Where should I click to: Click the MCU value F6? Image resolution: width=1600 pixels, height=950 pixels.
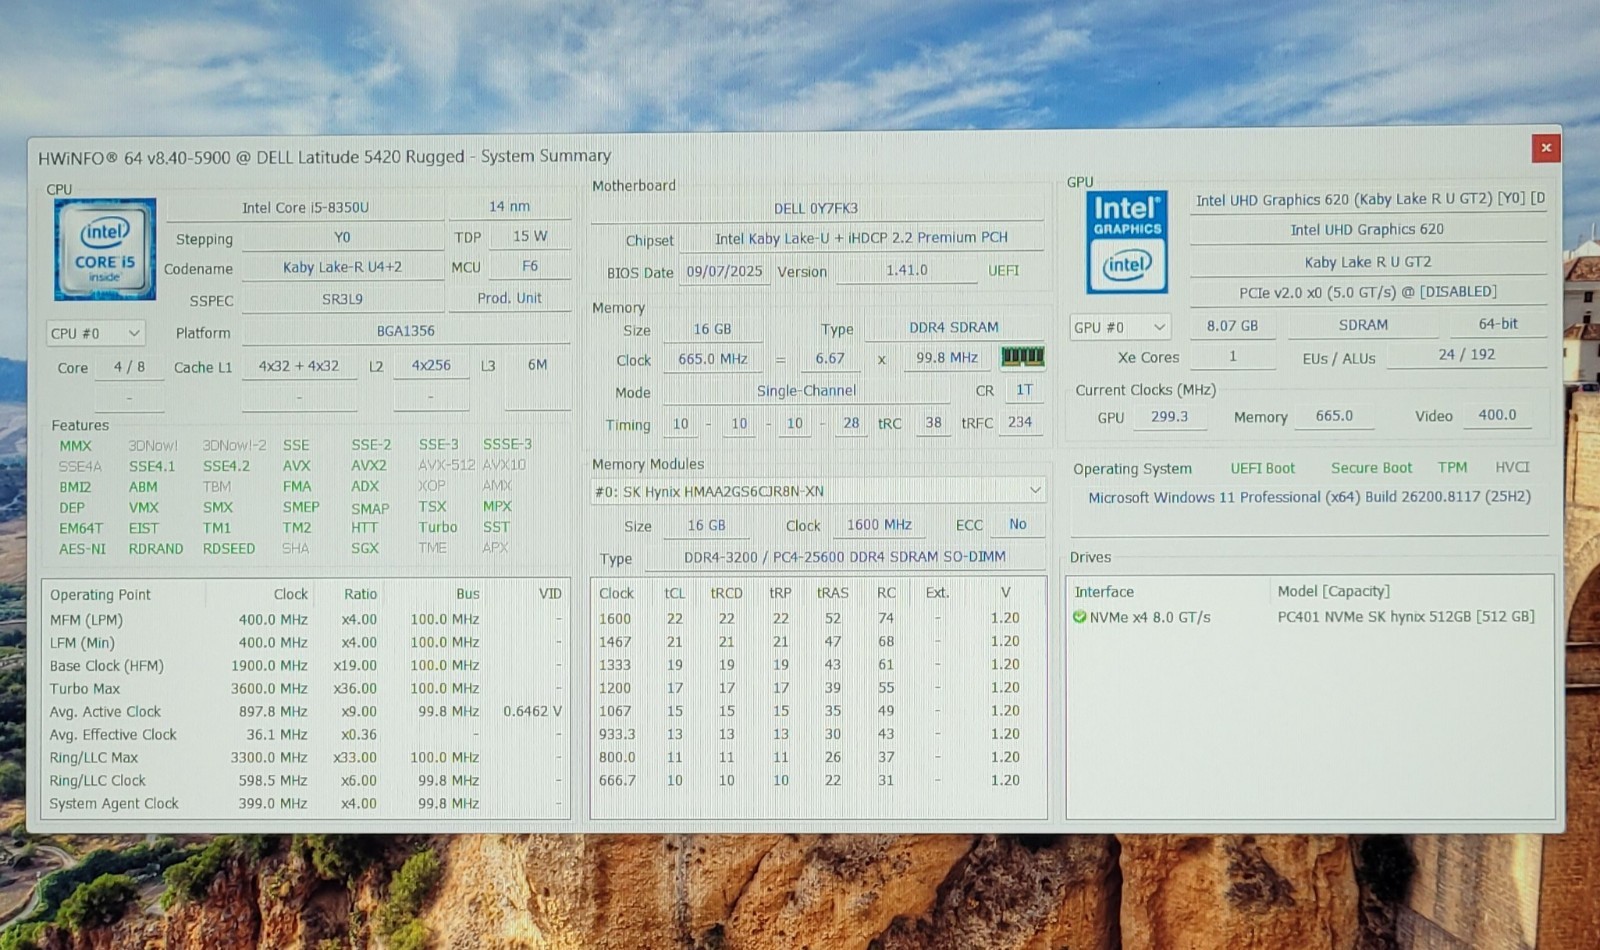(529, 266)
